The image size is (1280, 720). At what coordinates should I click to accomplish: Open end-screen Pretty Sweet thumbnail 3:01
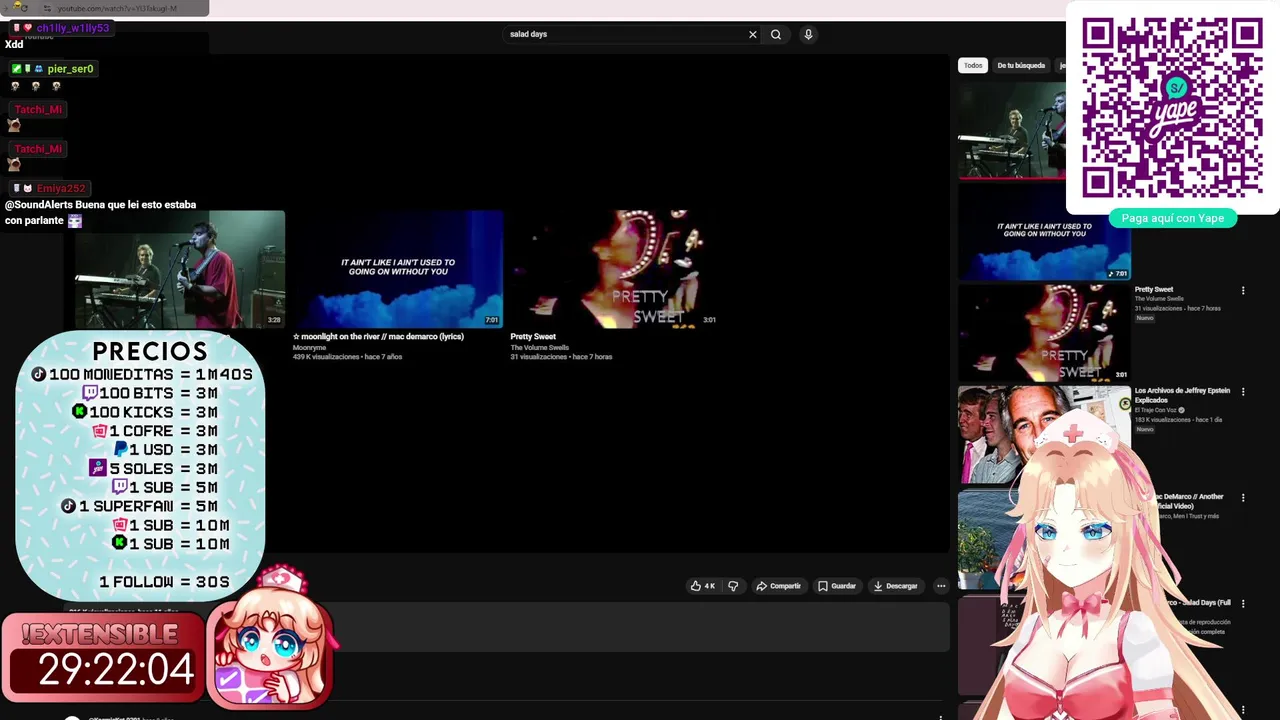click(x=614, y=269)
